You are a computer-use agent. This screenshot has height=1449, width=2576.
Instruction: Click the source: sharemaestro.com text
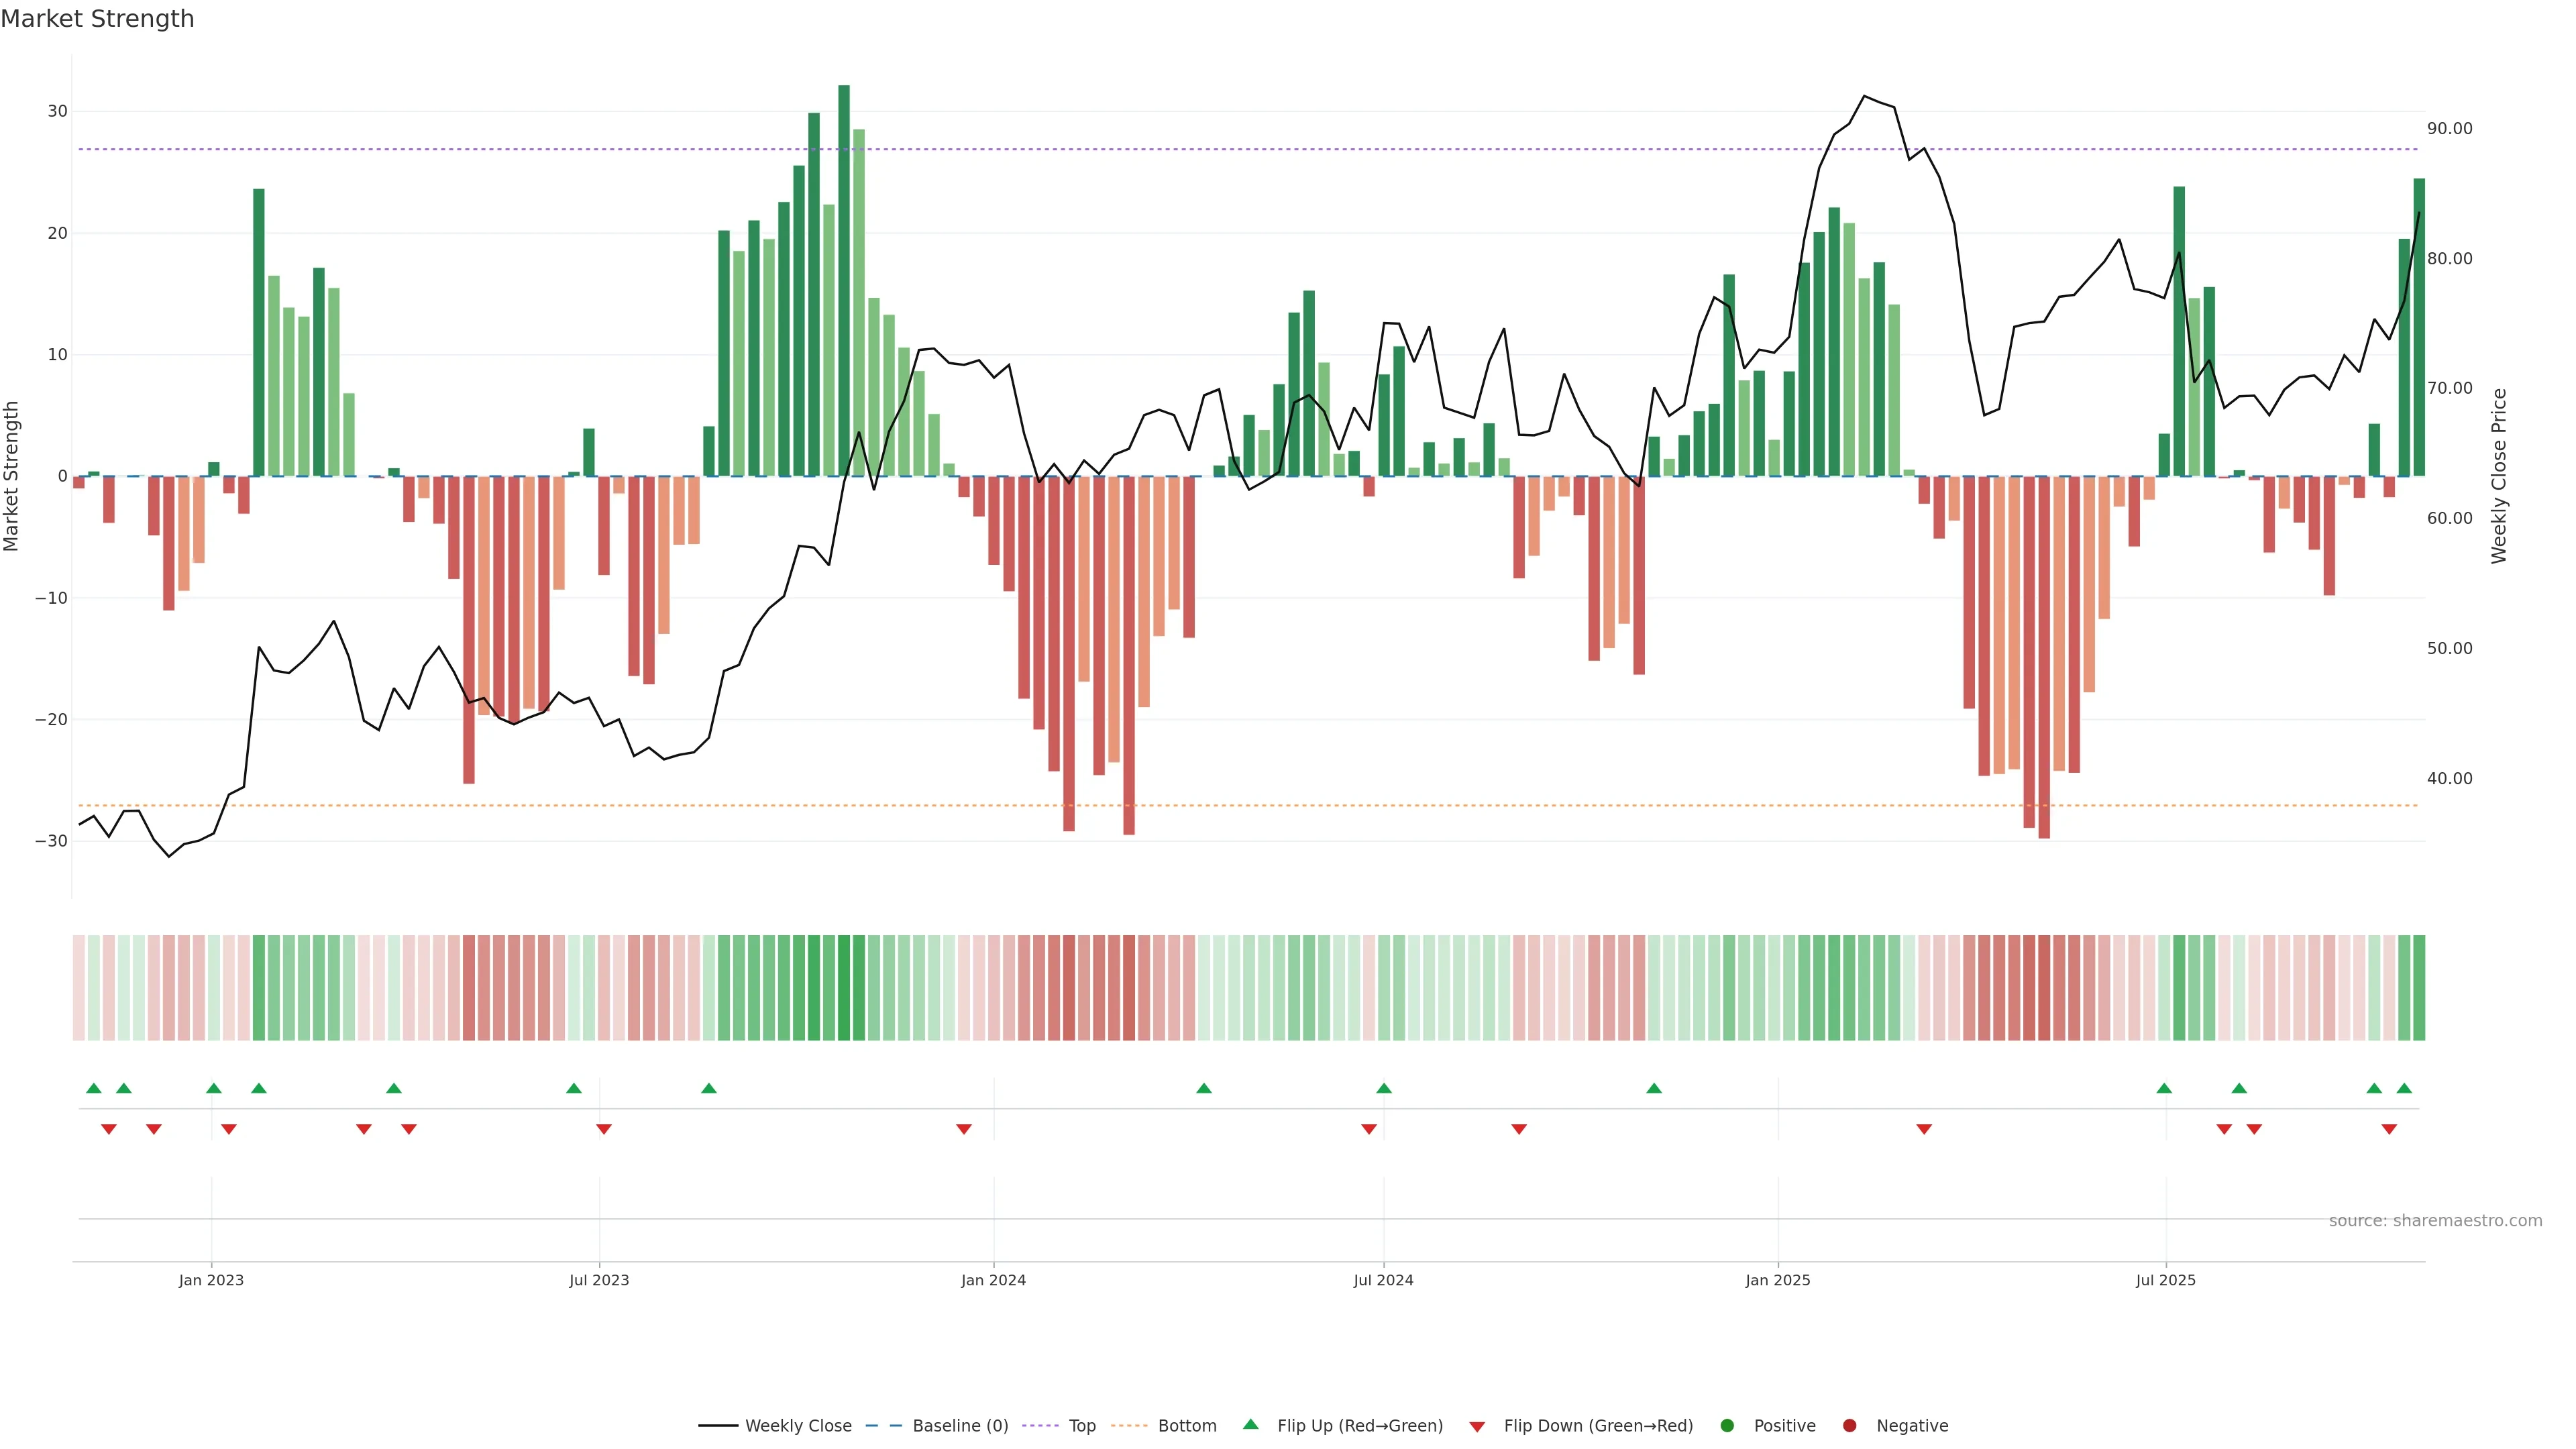[x=2435, y=1221]
